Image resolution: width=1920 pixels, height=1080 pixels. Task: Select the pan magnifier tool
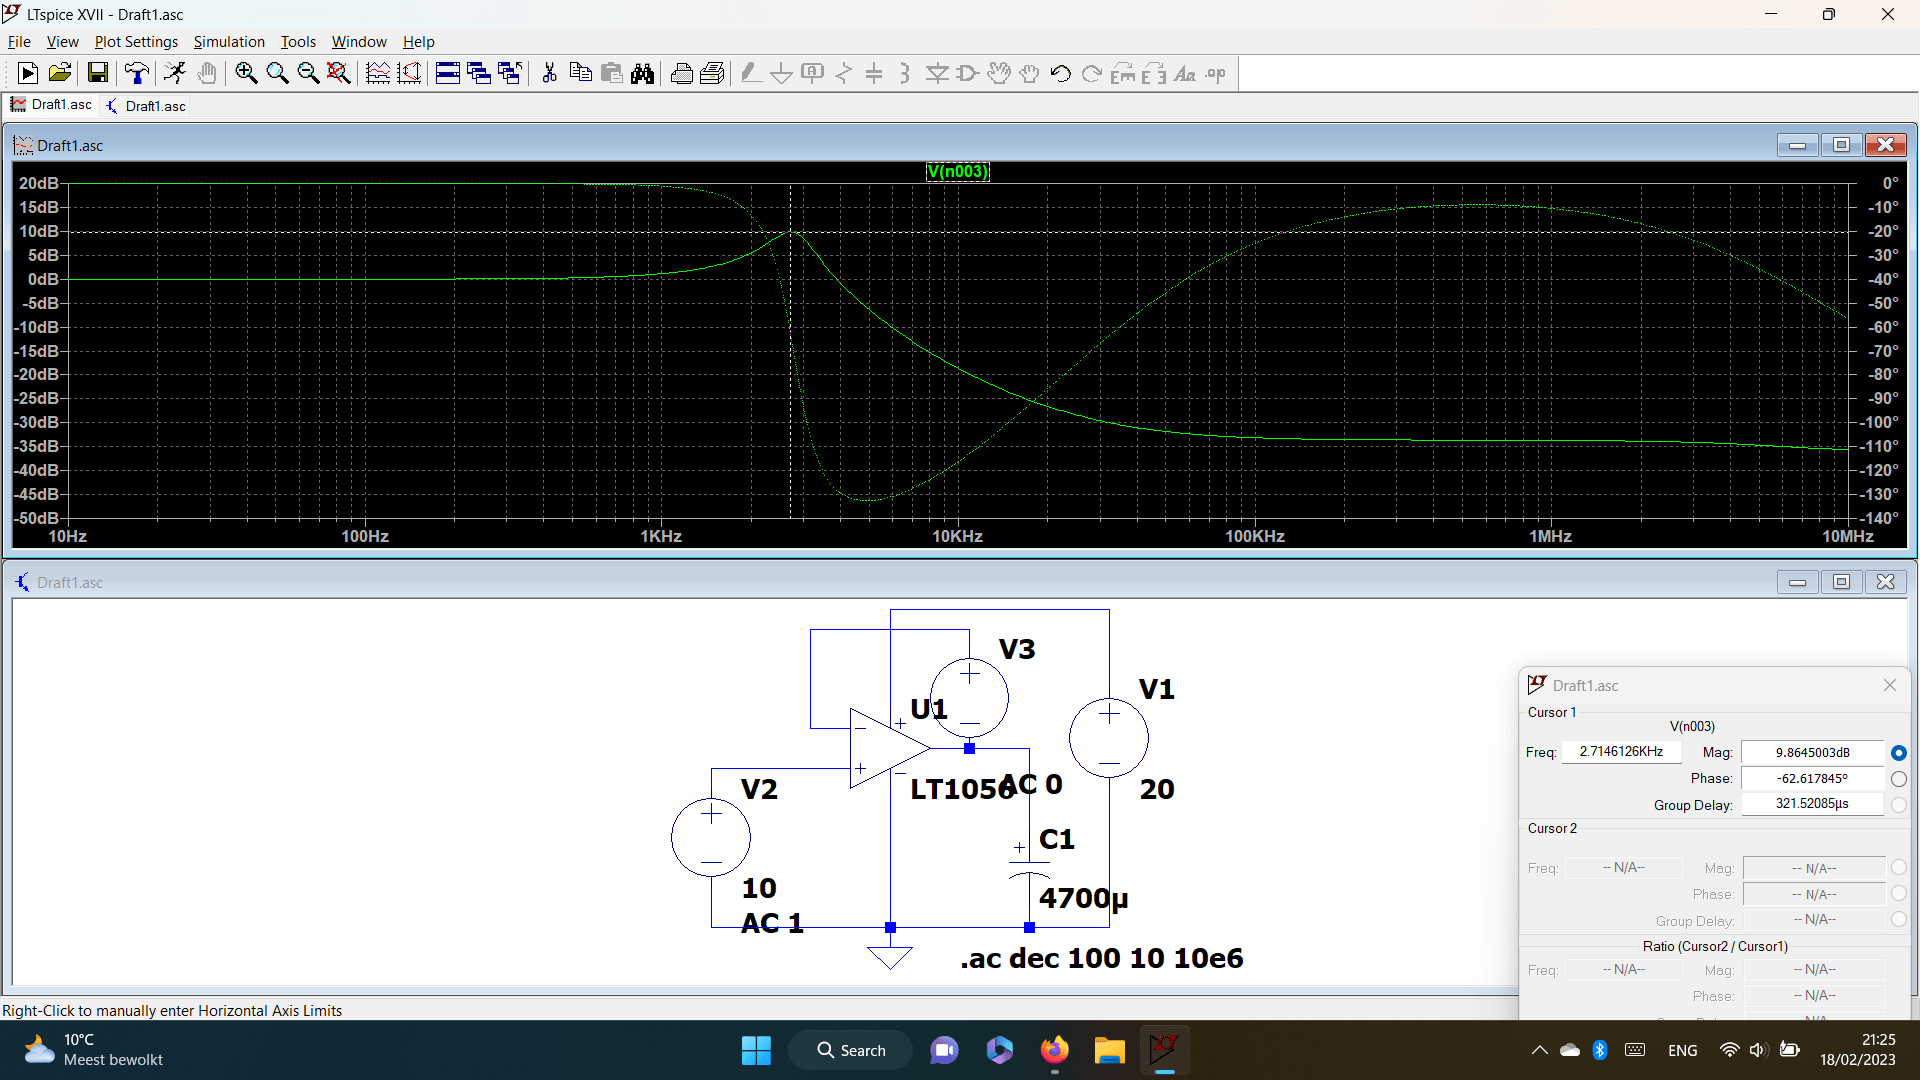point(277,73)
